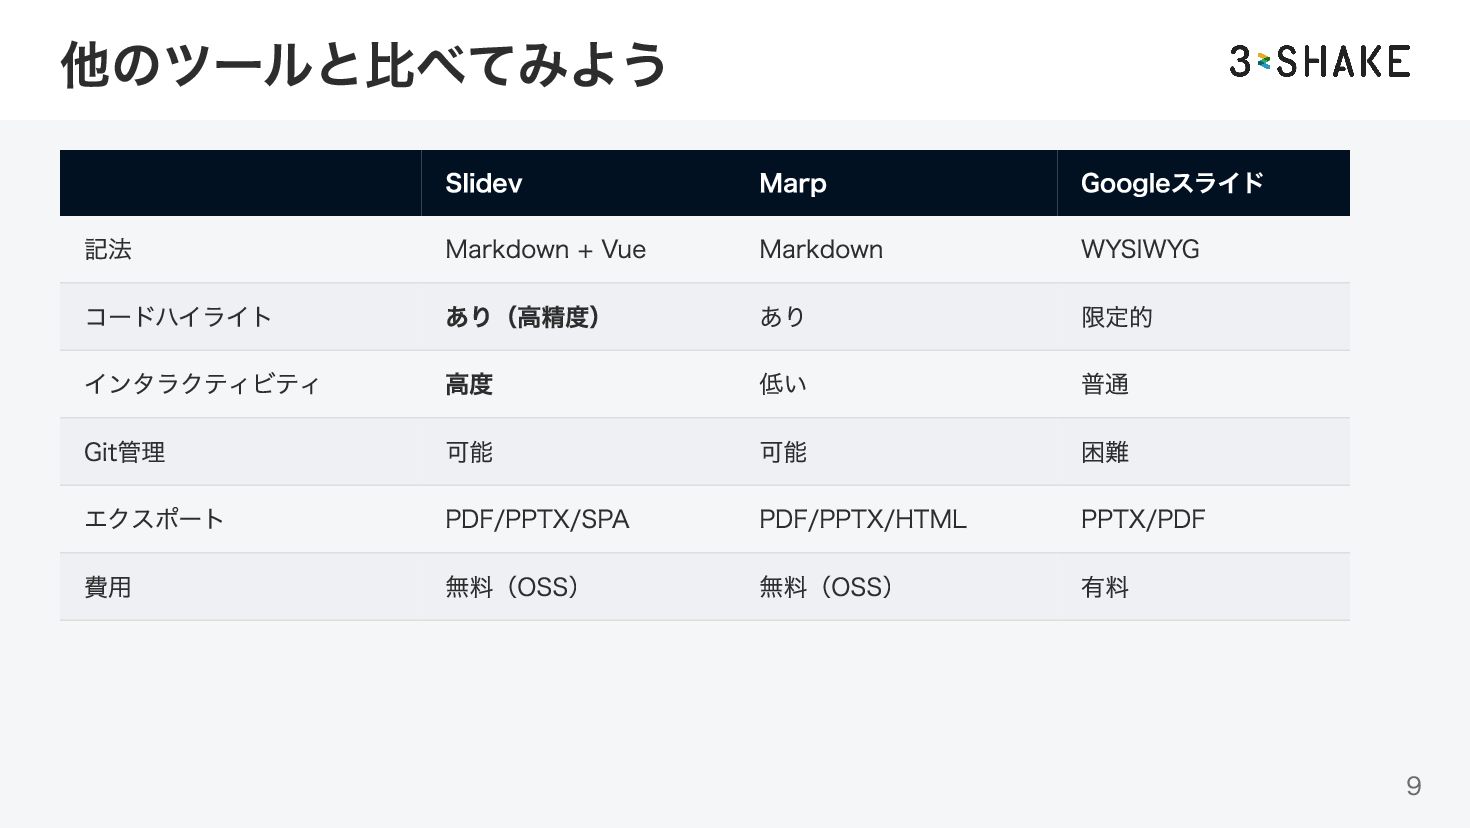Click the 低い cell
This screenshot has width=1470, height=828.
pyautogui.click(x=782, y=384)
